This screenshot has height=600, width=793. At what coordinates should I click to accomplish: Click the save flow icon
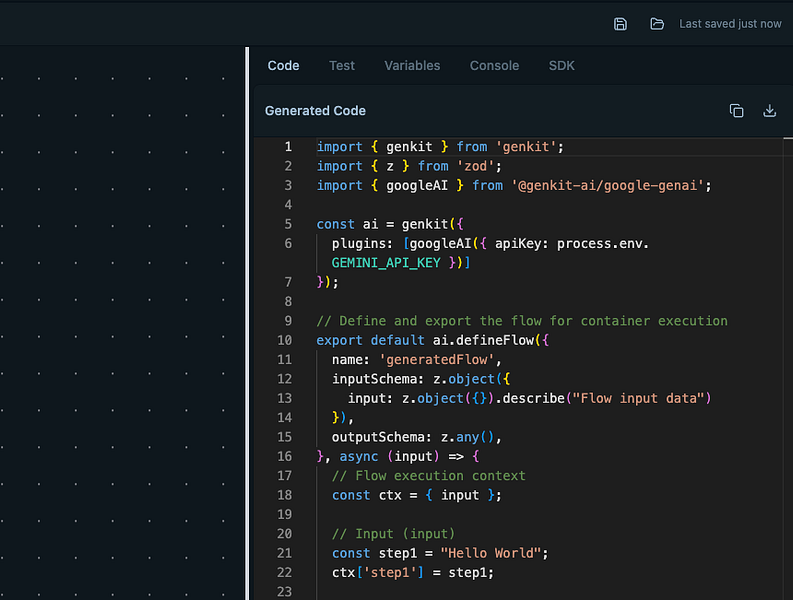(x=620, y=24)
